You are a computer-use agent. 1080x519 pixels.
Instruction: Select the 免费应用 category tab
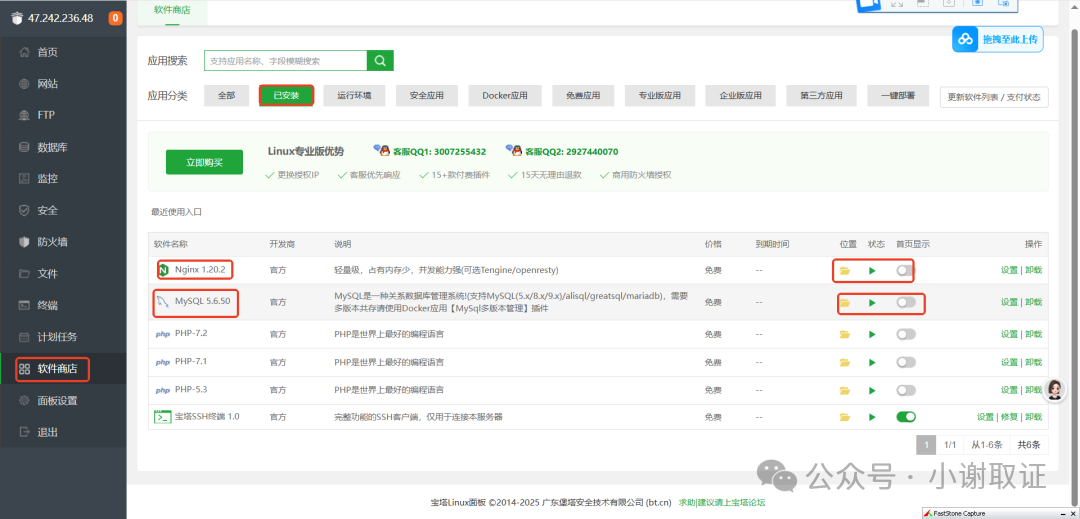tap(583, 96)
